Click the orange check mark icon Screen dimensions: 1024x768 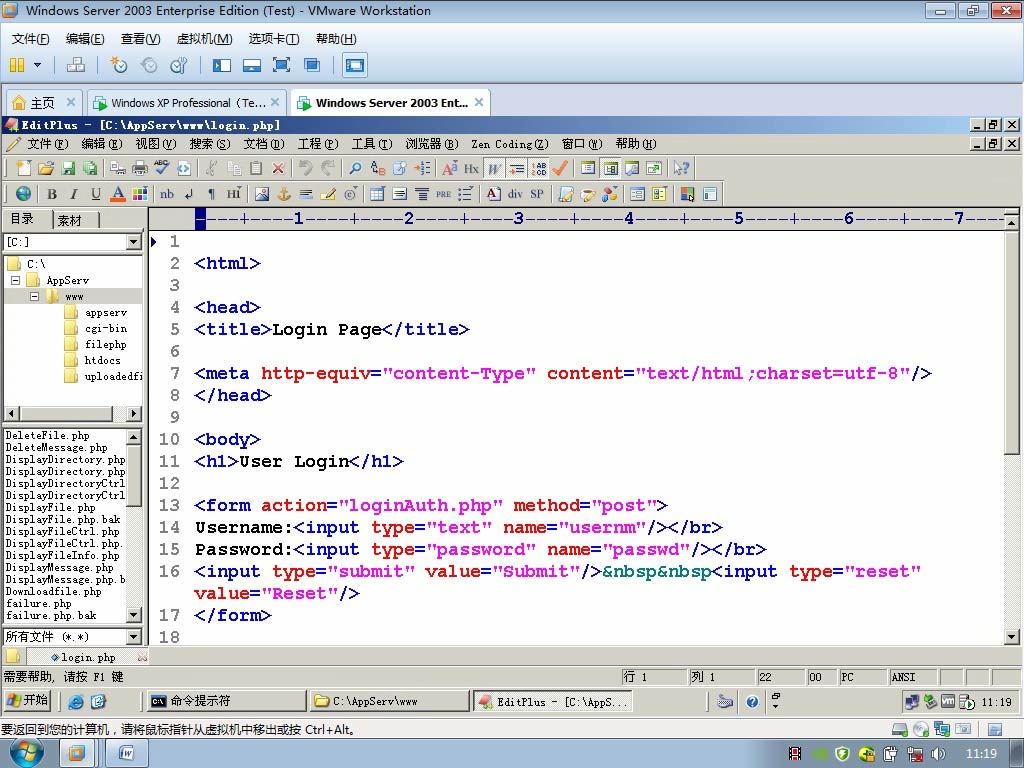tap(560, 168)
